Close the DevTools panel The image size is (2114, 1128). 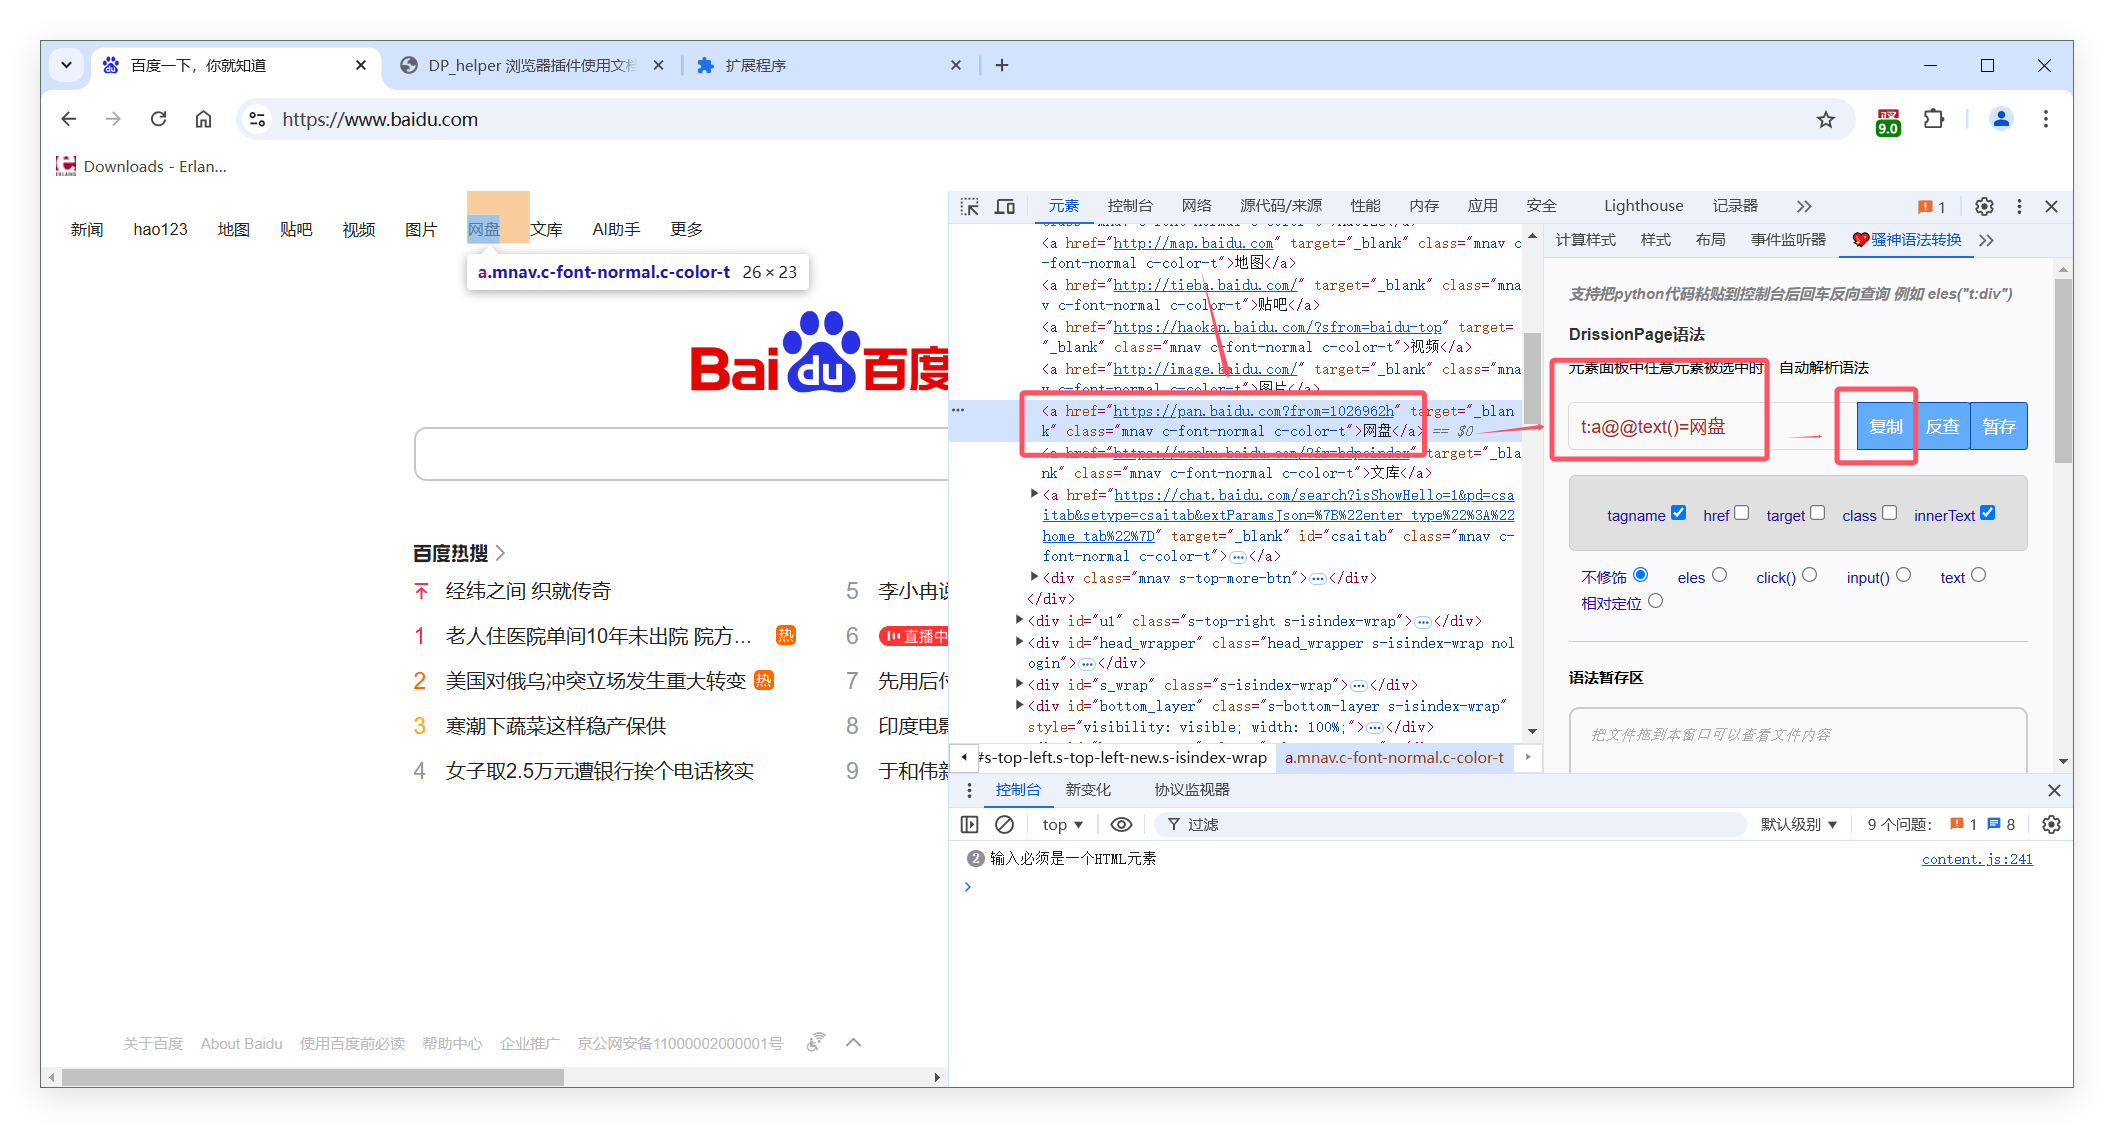click(2051, 206)
